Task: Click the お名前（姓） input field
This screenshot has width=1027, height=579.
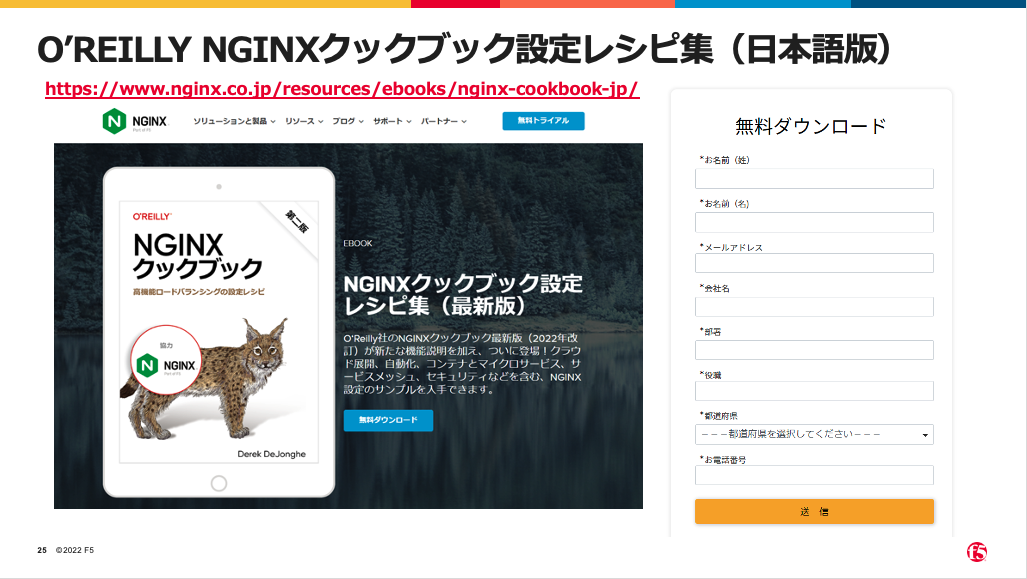Action: 814,178
